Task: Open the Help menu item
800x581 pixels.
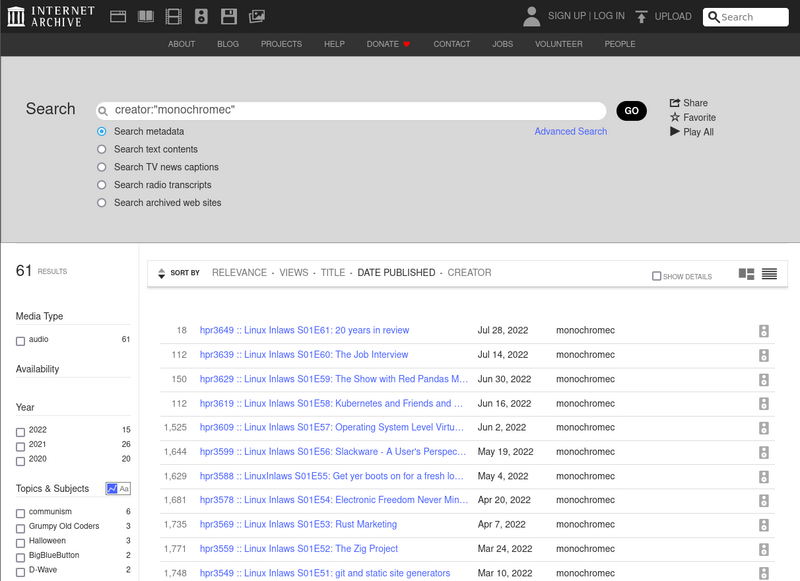Action: [334, 44]
